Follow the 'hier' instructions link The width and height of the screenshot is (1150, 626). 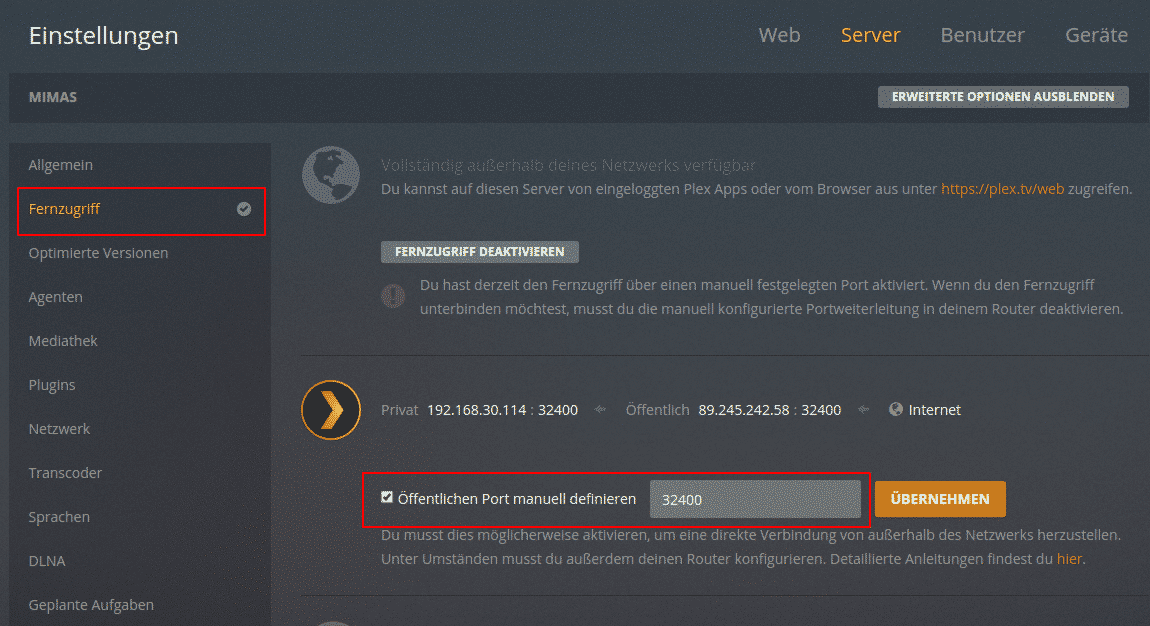[x=1069, y=559]
